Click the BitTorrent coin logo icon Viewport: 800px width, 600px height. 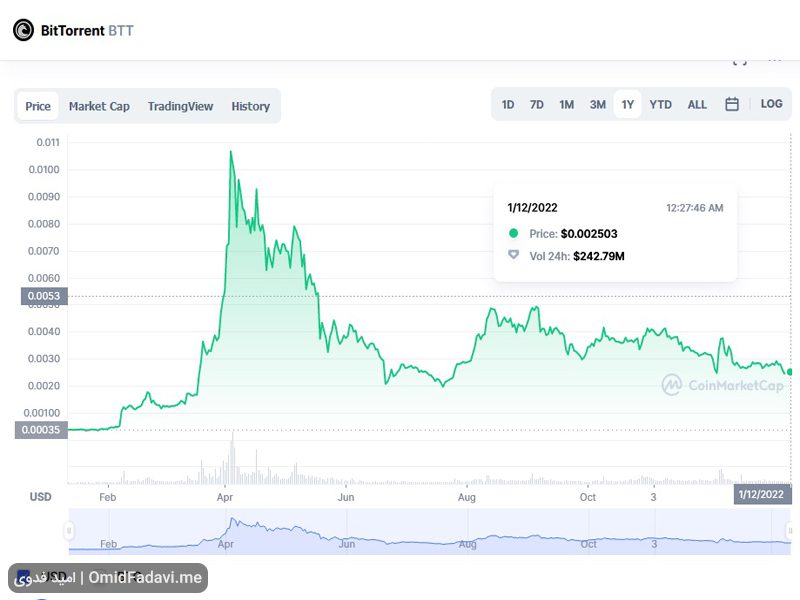click(x=23, y=30)
